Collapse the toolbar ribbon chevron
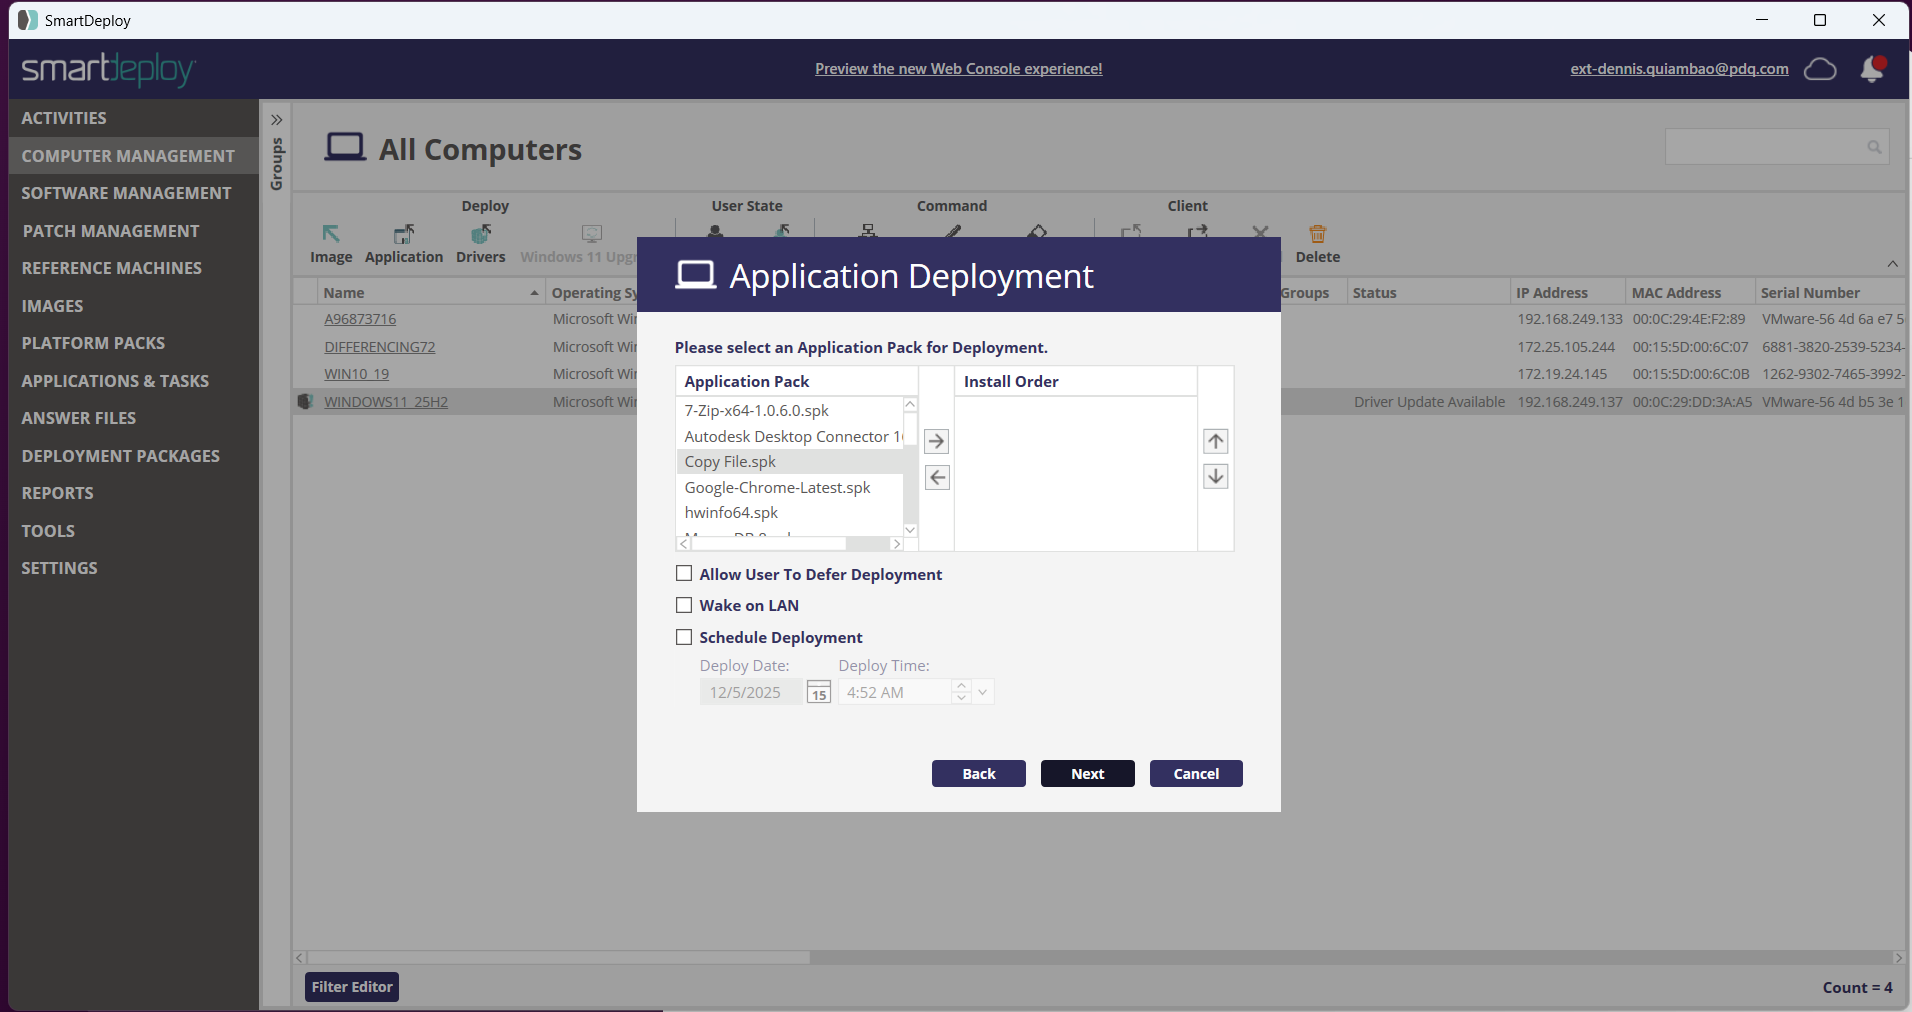1912x1012 pixels. 1892,264
